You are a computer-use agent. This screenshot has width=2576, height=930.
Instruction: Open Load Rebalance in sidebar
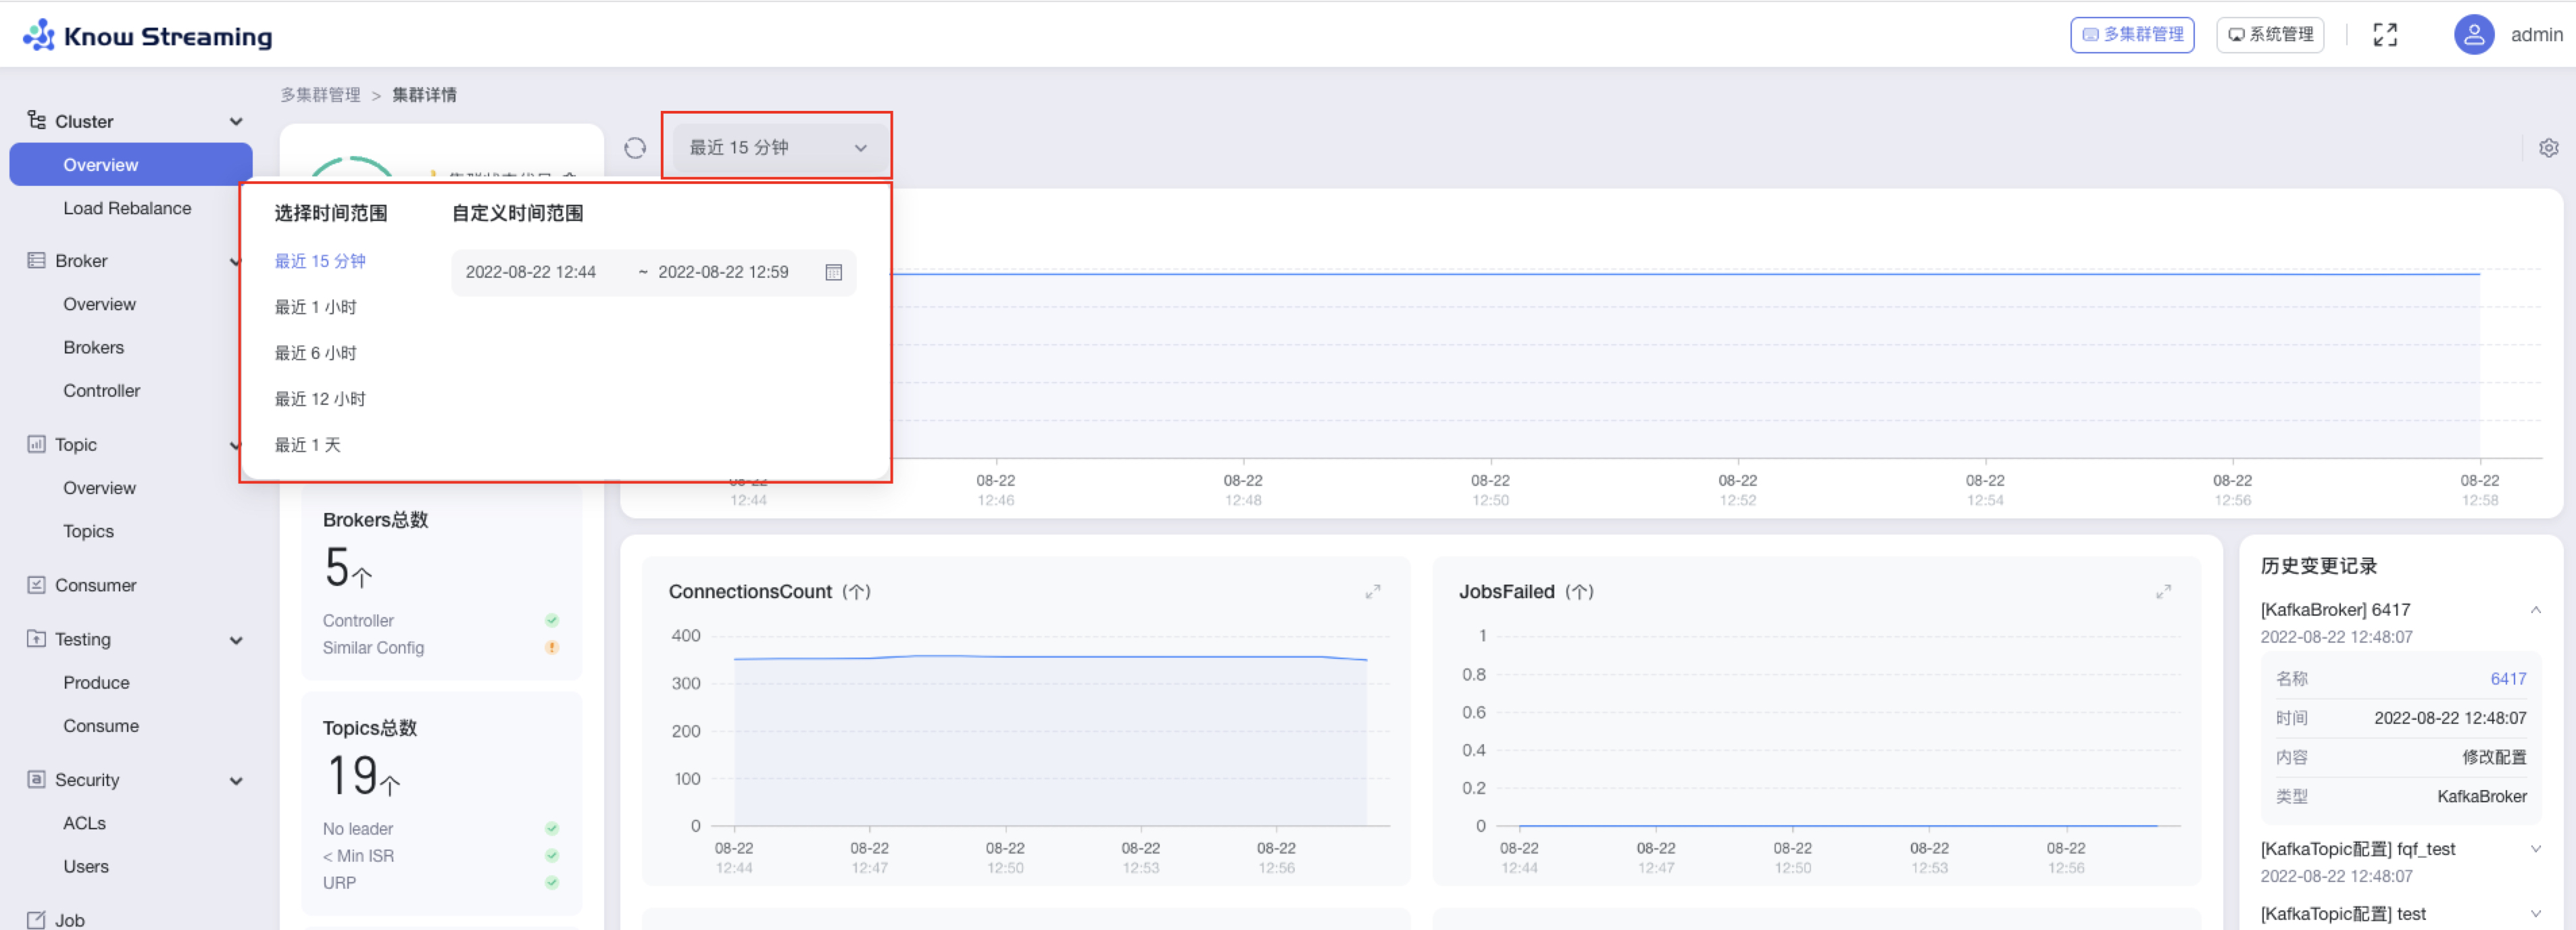coord(127,208)
